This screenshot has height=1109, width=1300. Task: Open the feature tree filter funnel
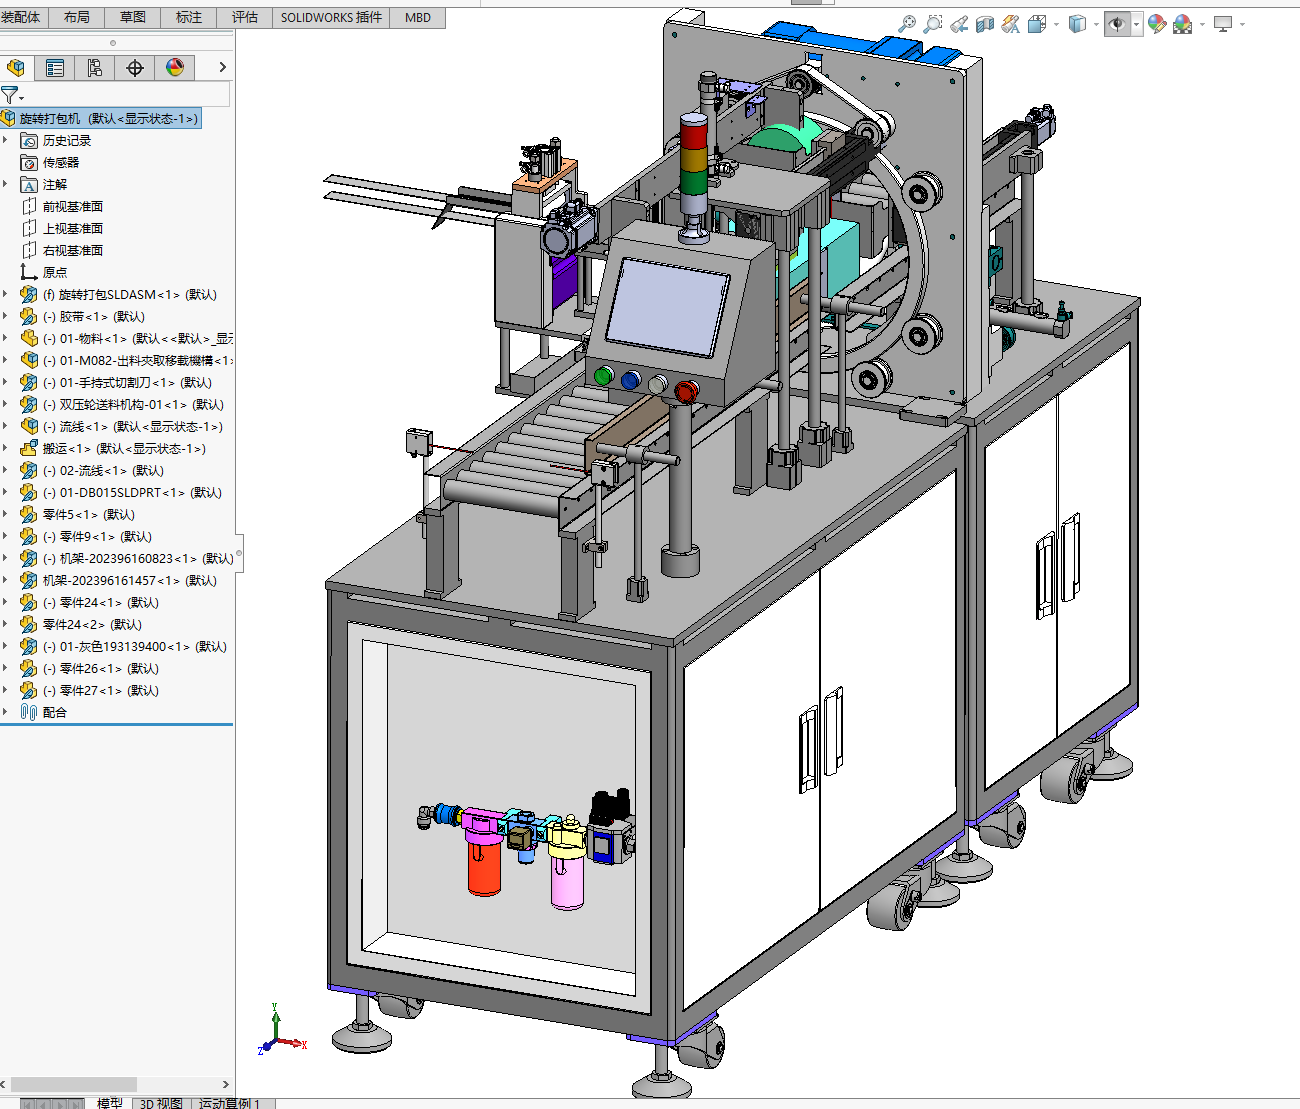(x=10, y=95)
